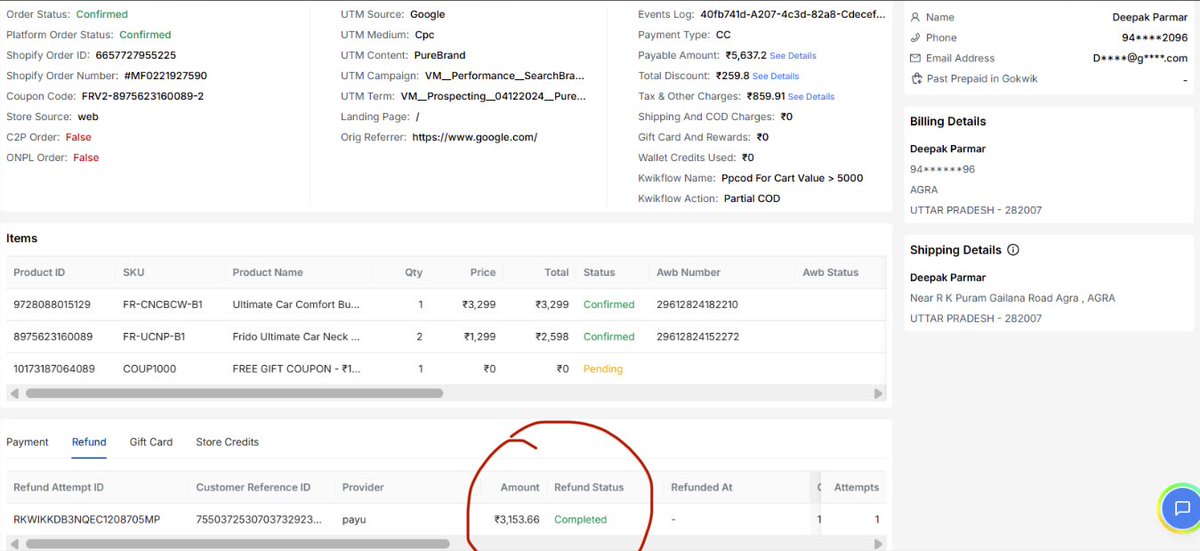This screenshot has height=551, width=1200.
Task: Click product ID 10173187064089
Action: (54, 369)
